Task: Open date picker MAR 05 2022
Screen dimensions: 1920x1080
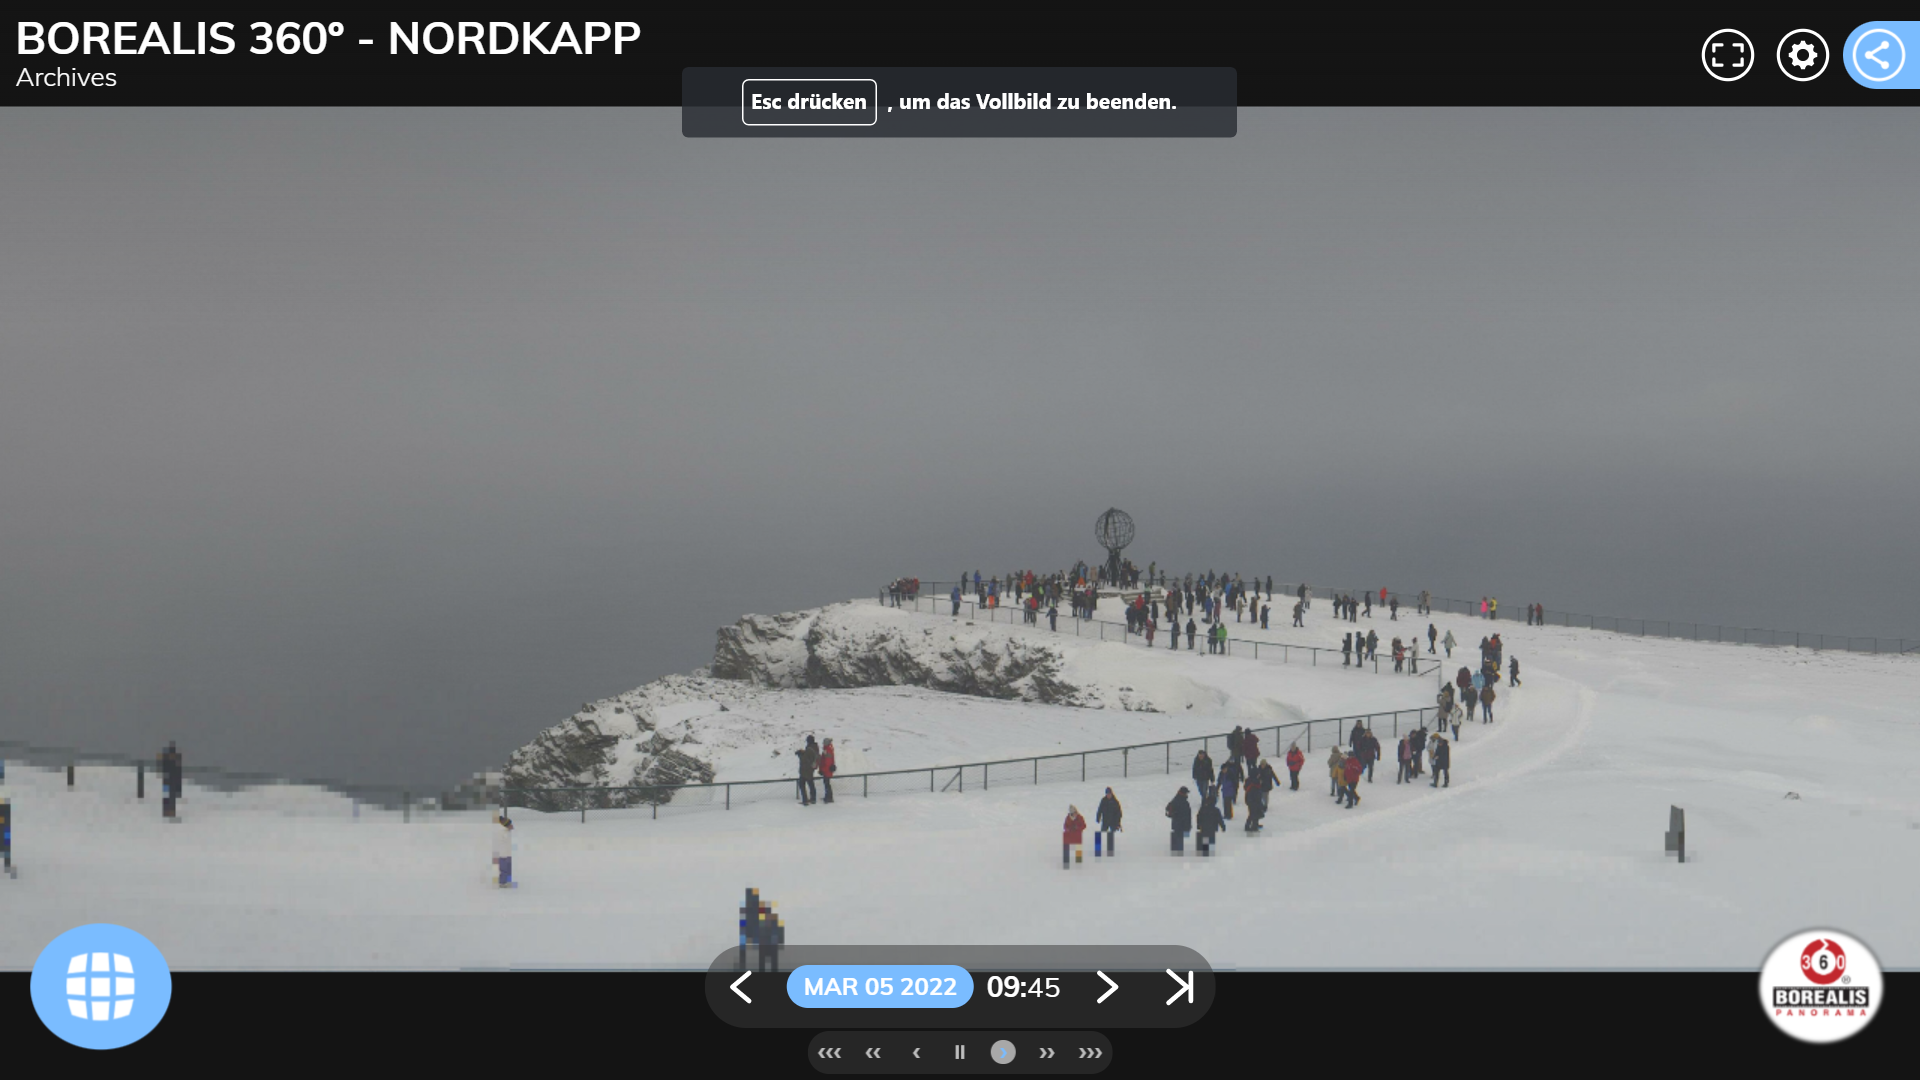Action: 880,987
